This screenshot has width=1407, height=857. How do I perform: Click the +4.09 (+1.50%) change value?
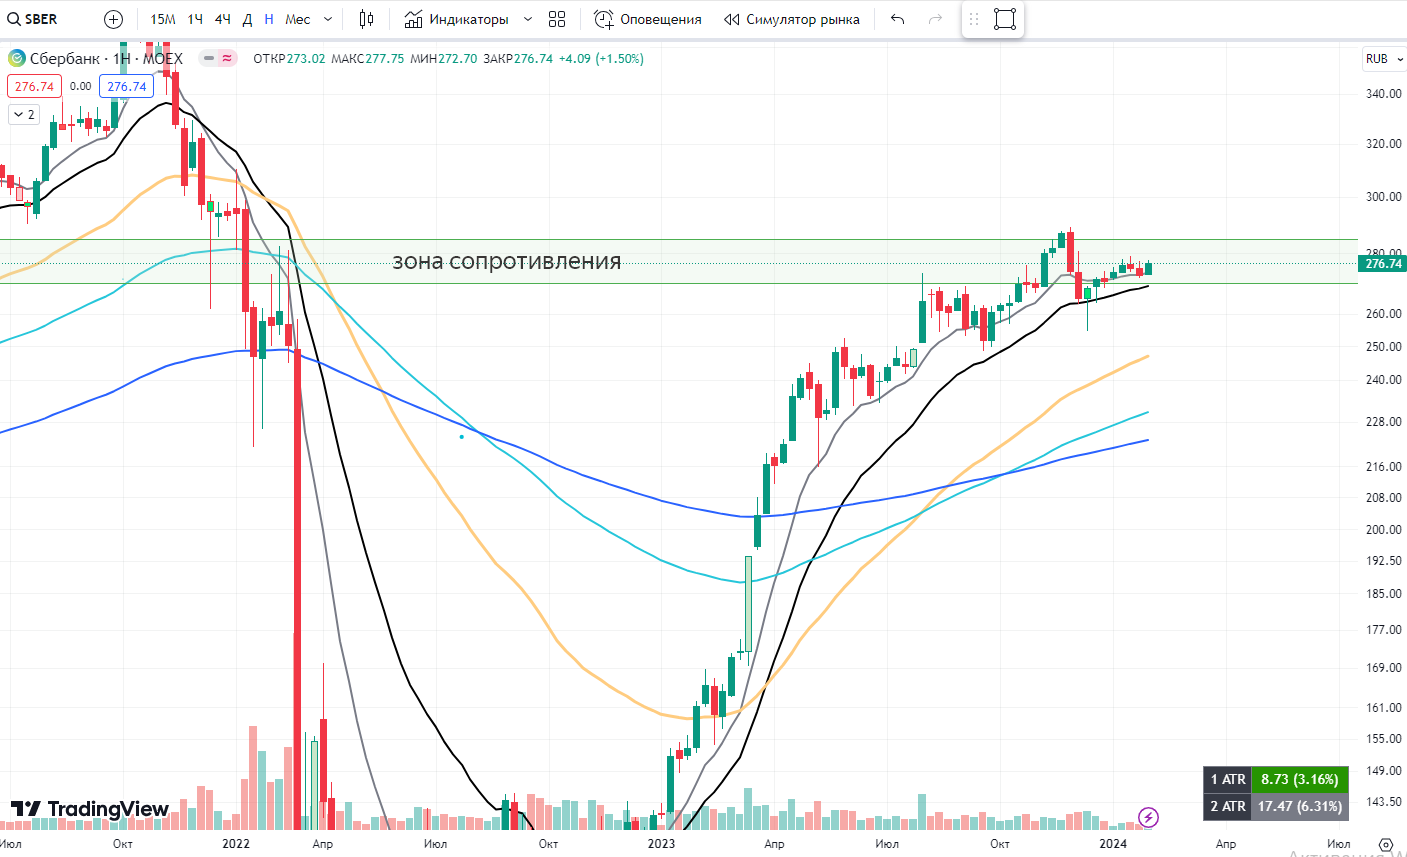(601, 59)
